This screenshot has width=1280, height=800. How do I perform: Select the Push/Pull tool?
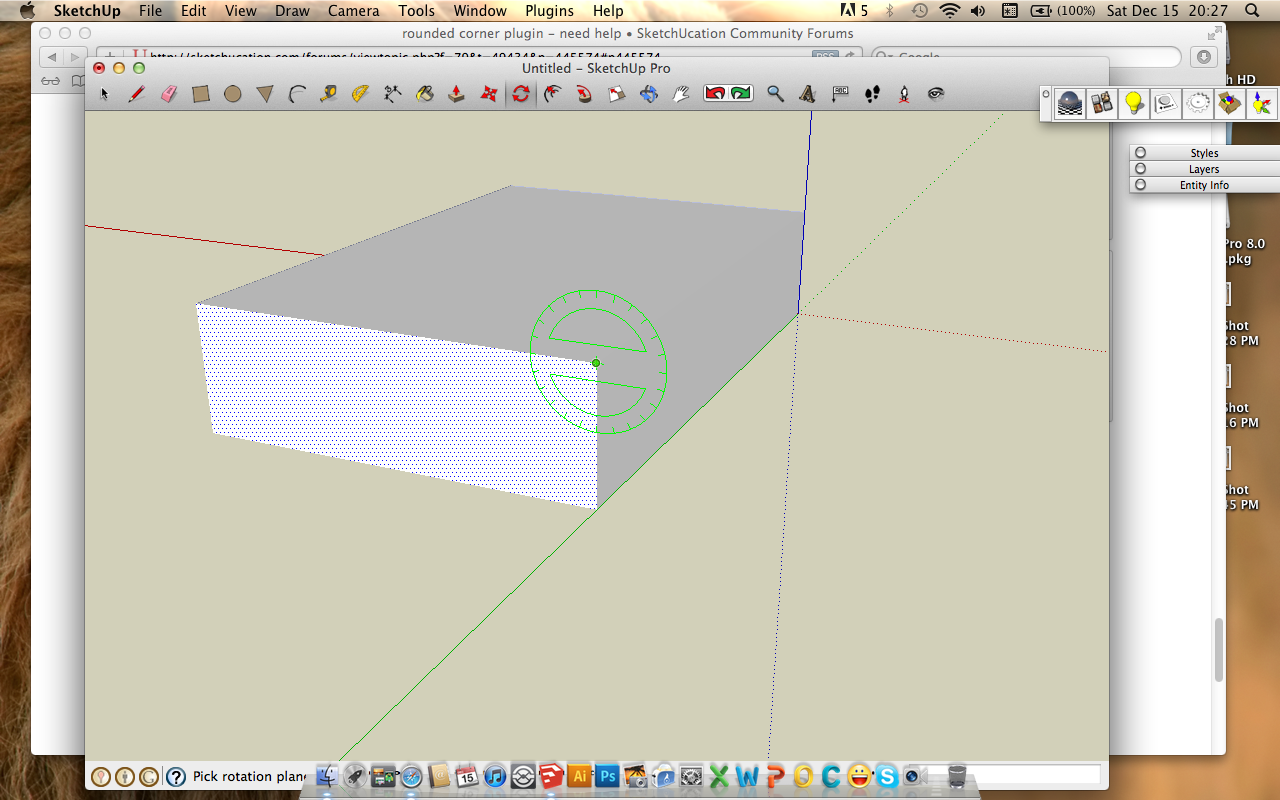coord(457,94)
